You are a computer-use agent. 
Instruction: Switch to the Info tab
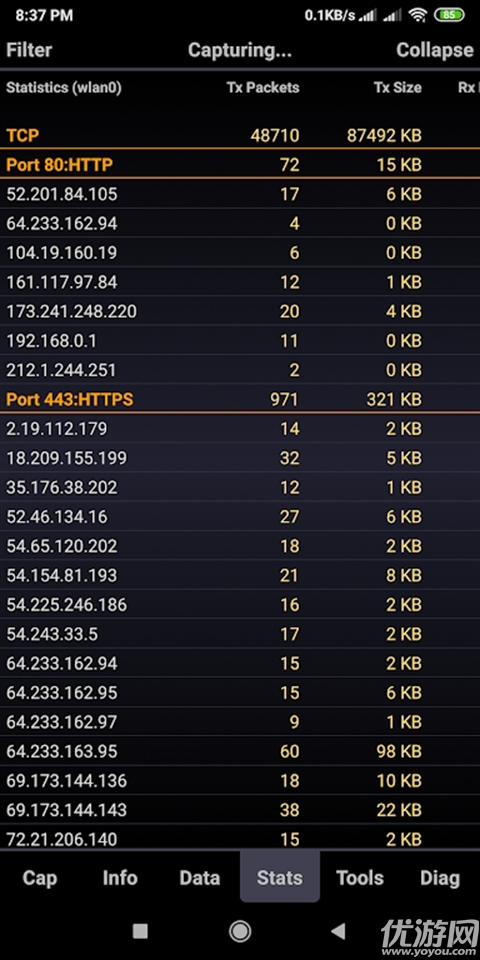point(120,877)
